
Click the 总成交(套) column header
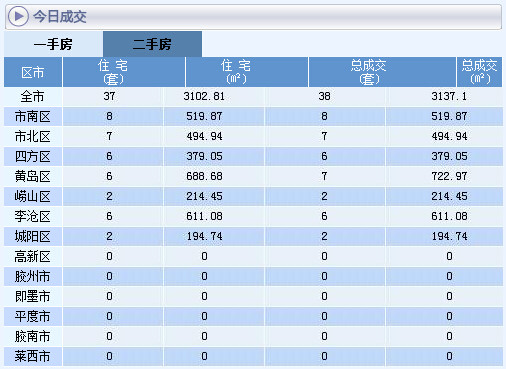click(382, 72)
